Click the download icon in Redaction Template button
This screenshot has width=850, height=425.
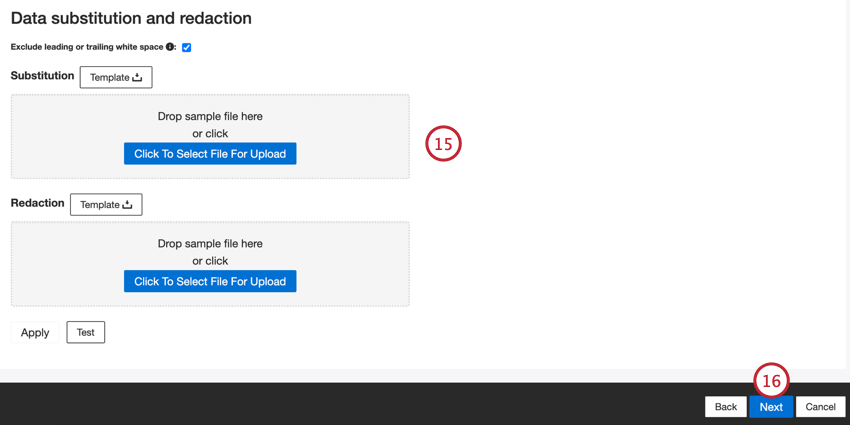pos(127,205)
